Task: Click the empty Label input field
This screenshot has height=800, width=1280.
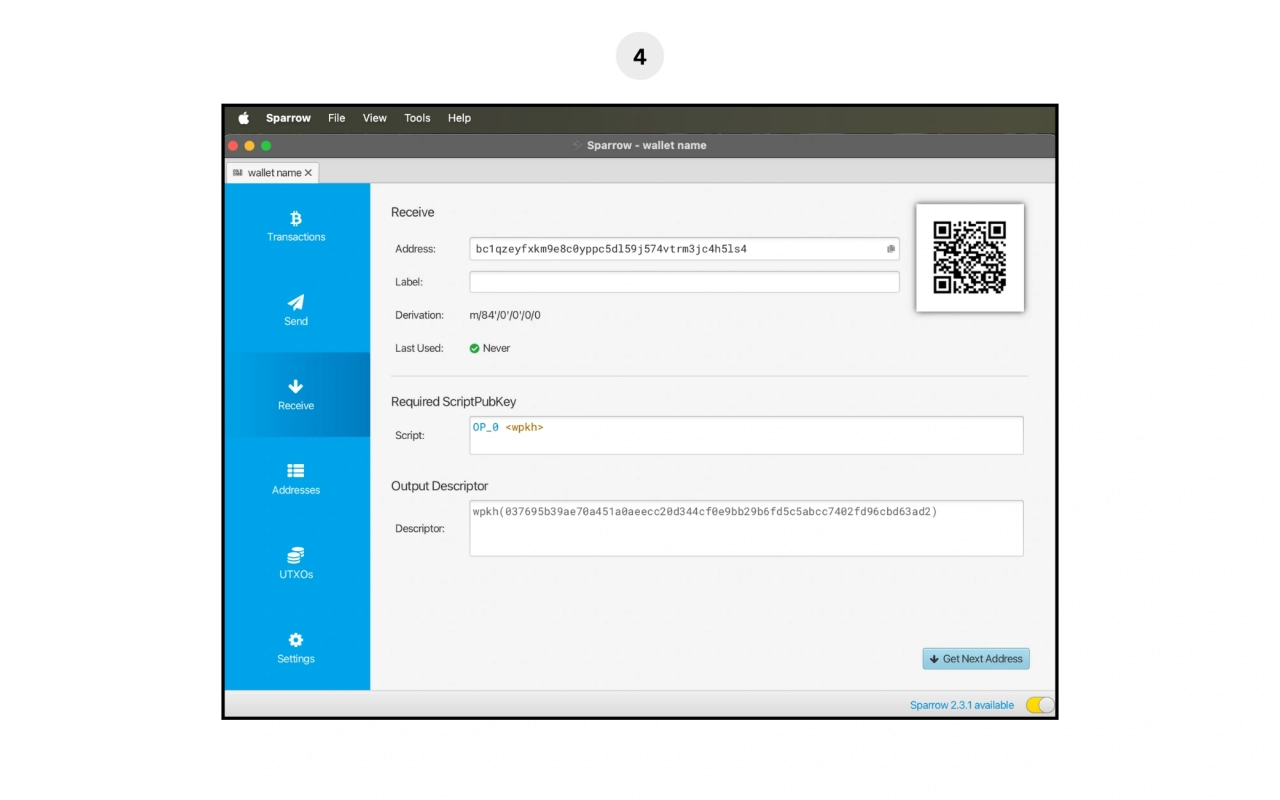Action: [x=684, y=282]
